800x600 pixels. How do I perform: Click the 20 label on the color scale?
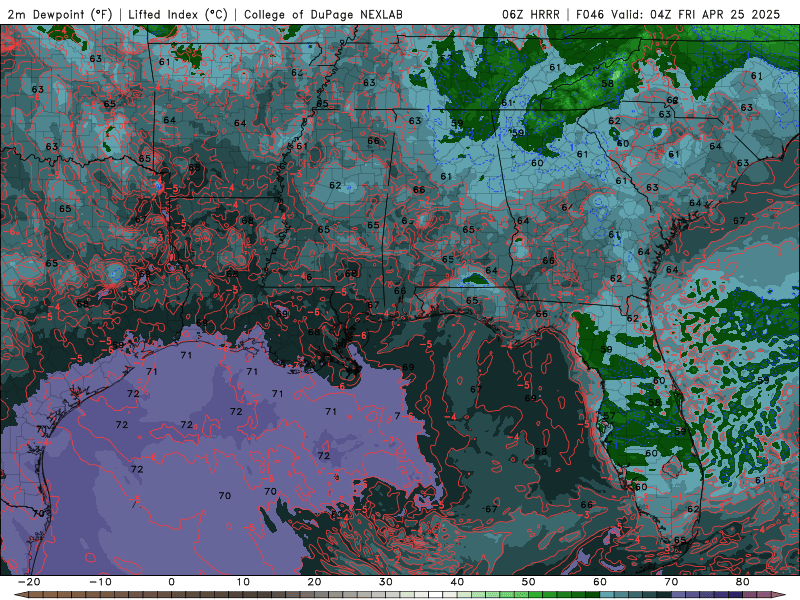[314, 582]
